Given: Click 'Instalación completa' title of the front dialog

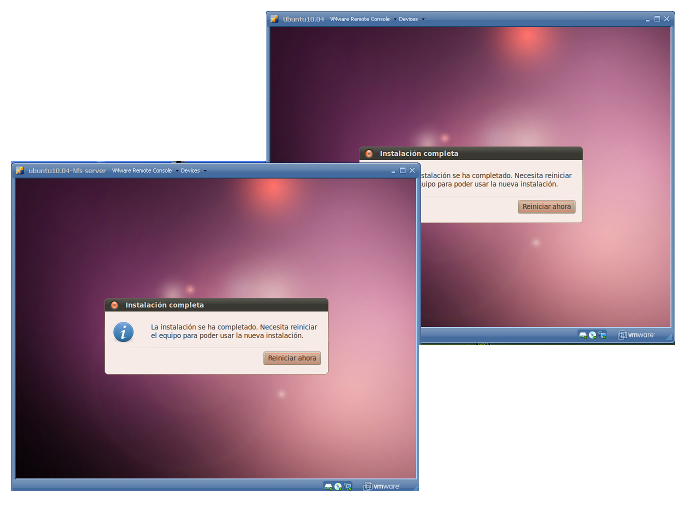Looking at the screenshot, I should (164, 305).
